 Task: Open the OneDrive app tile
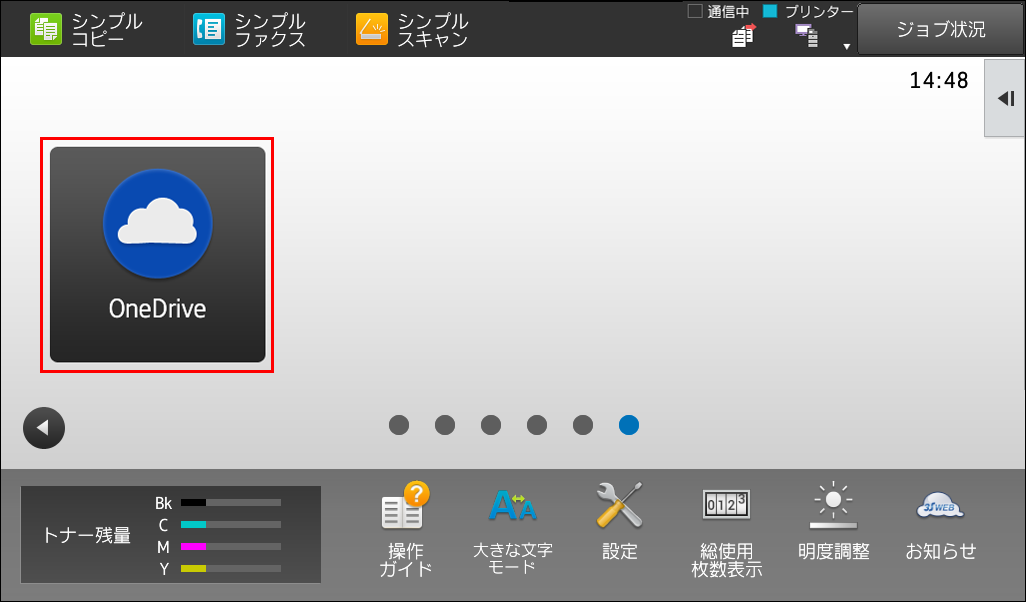click(x=158, y=255)
